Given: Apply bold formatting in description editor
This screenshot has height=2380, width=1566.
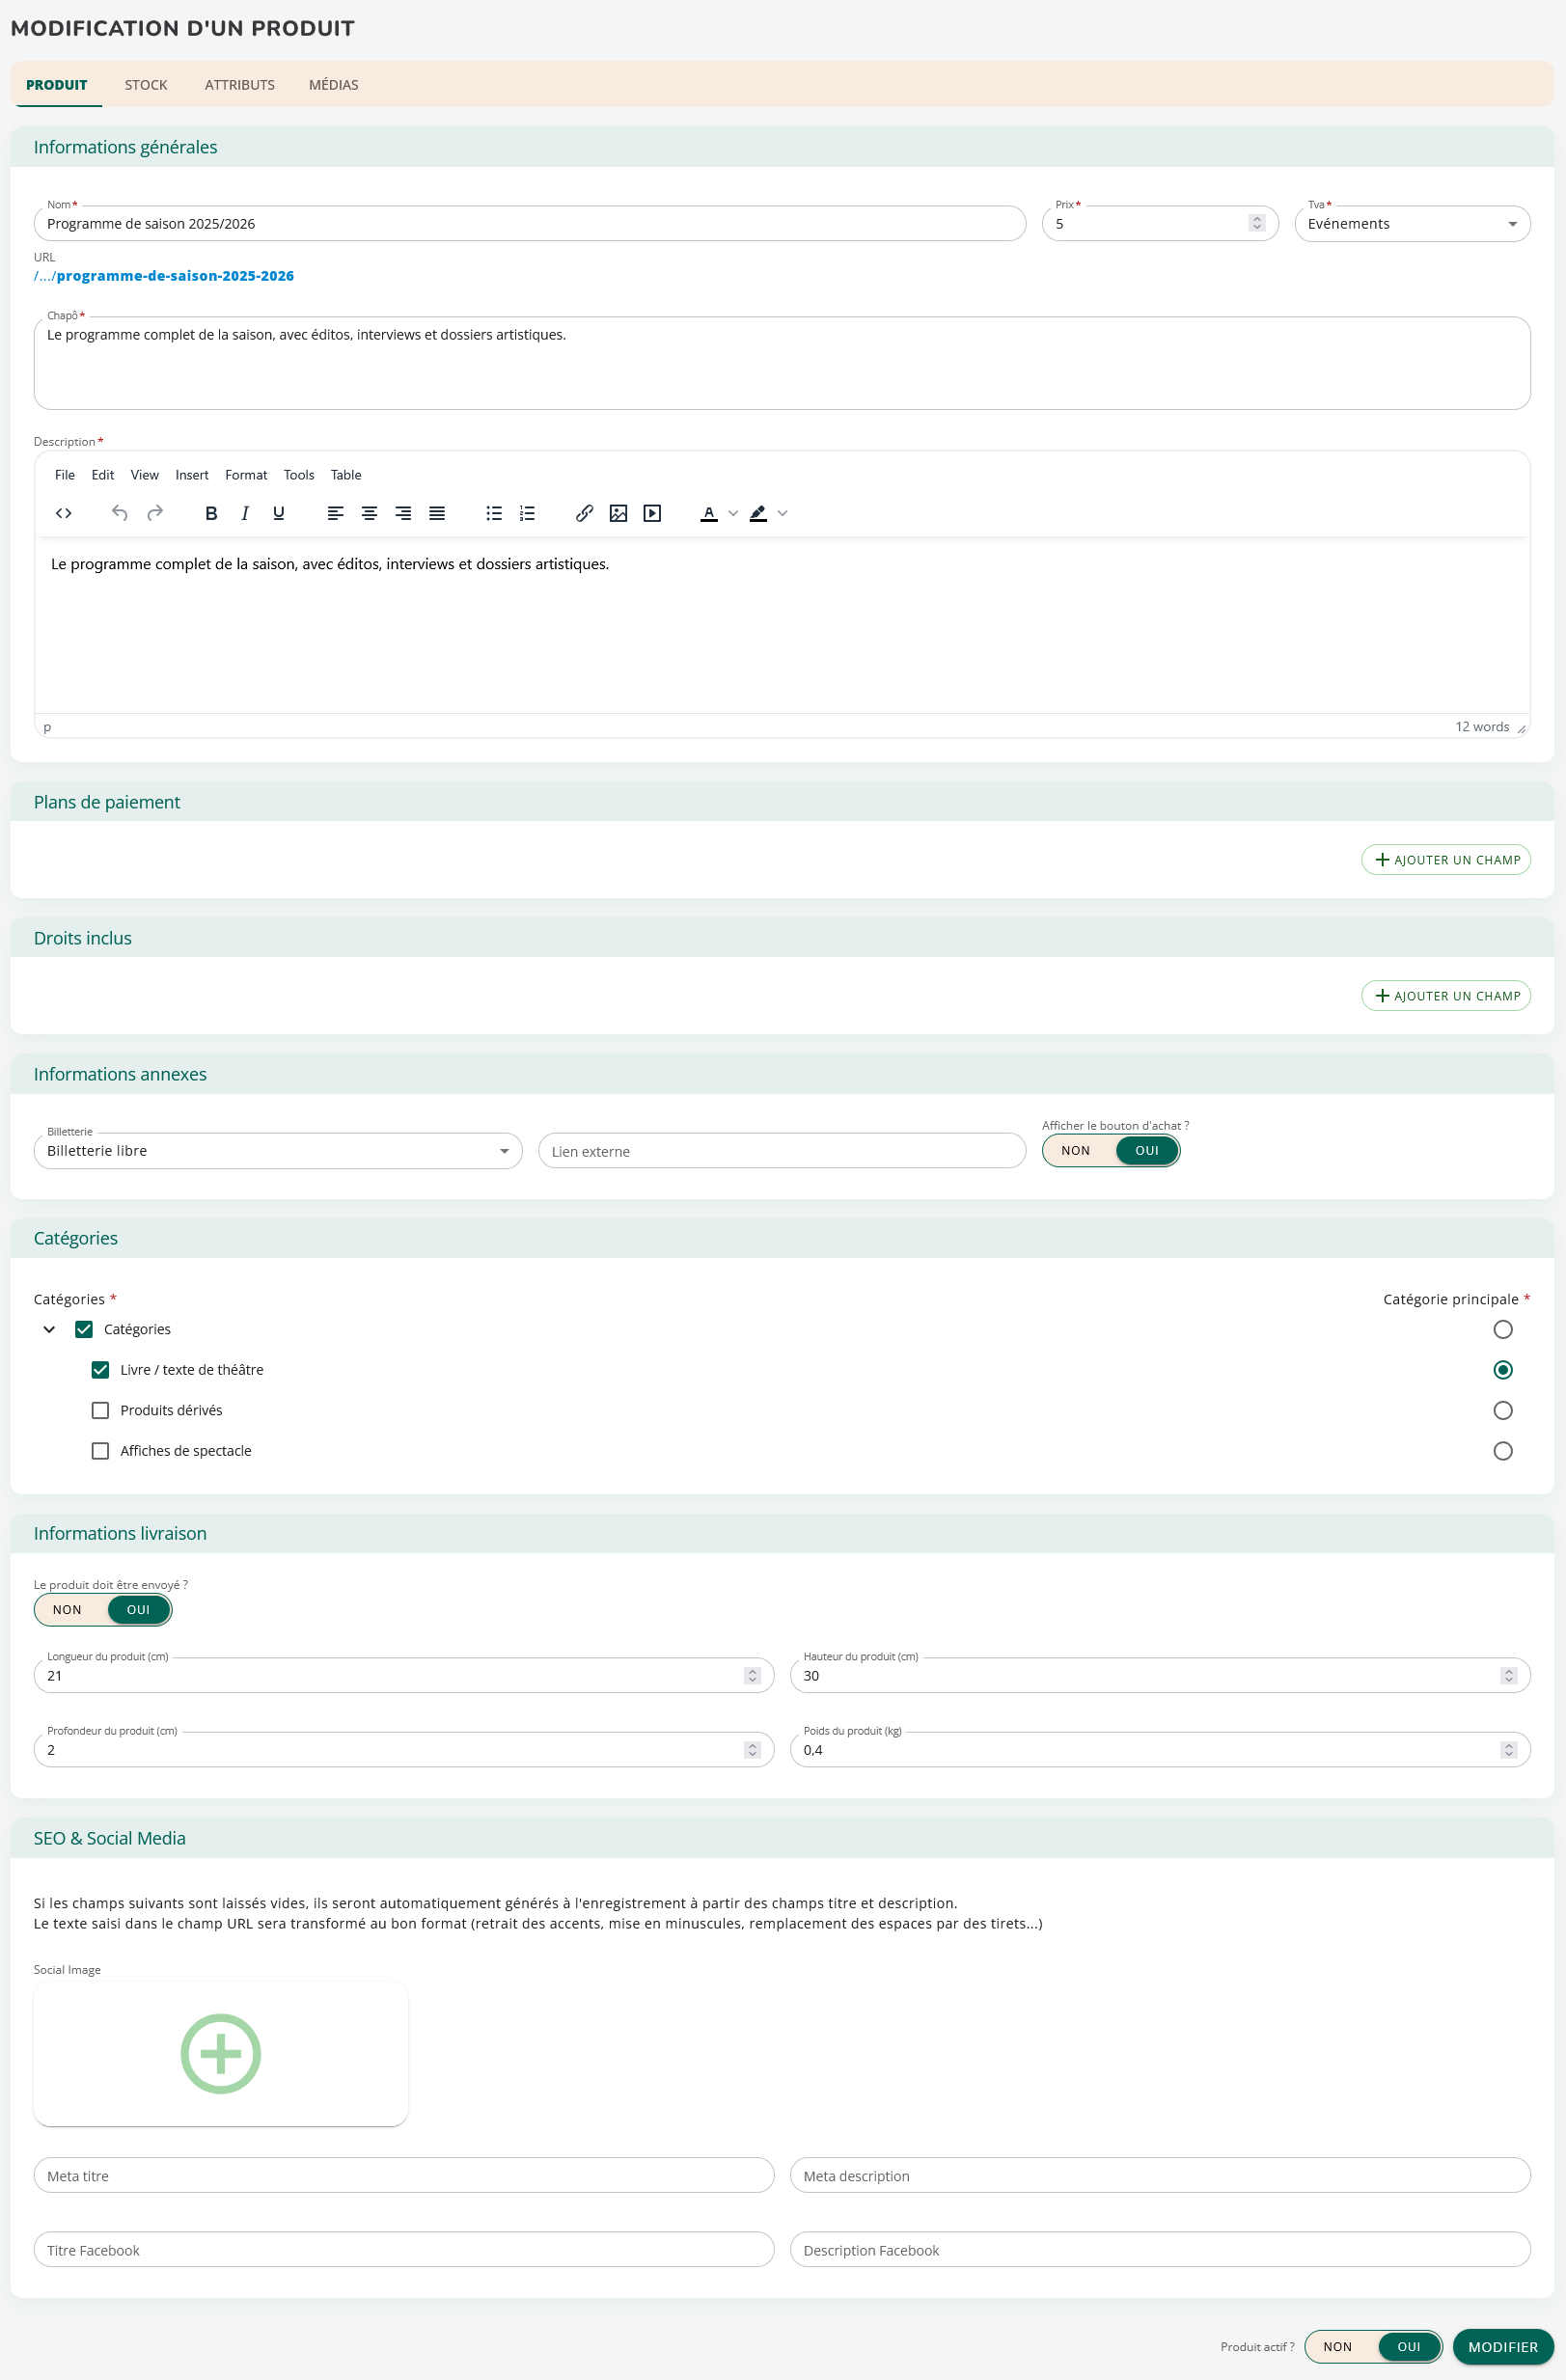Looking at the screenshot, I should tap(211, 513).
